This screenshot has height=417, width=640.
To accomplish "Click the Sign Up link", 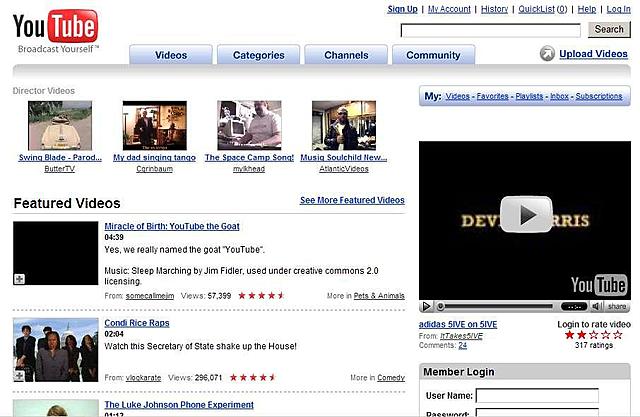I will pos(402,9).
